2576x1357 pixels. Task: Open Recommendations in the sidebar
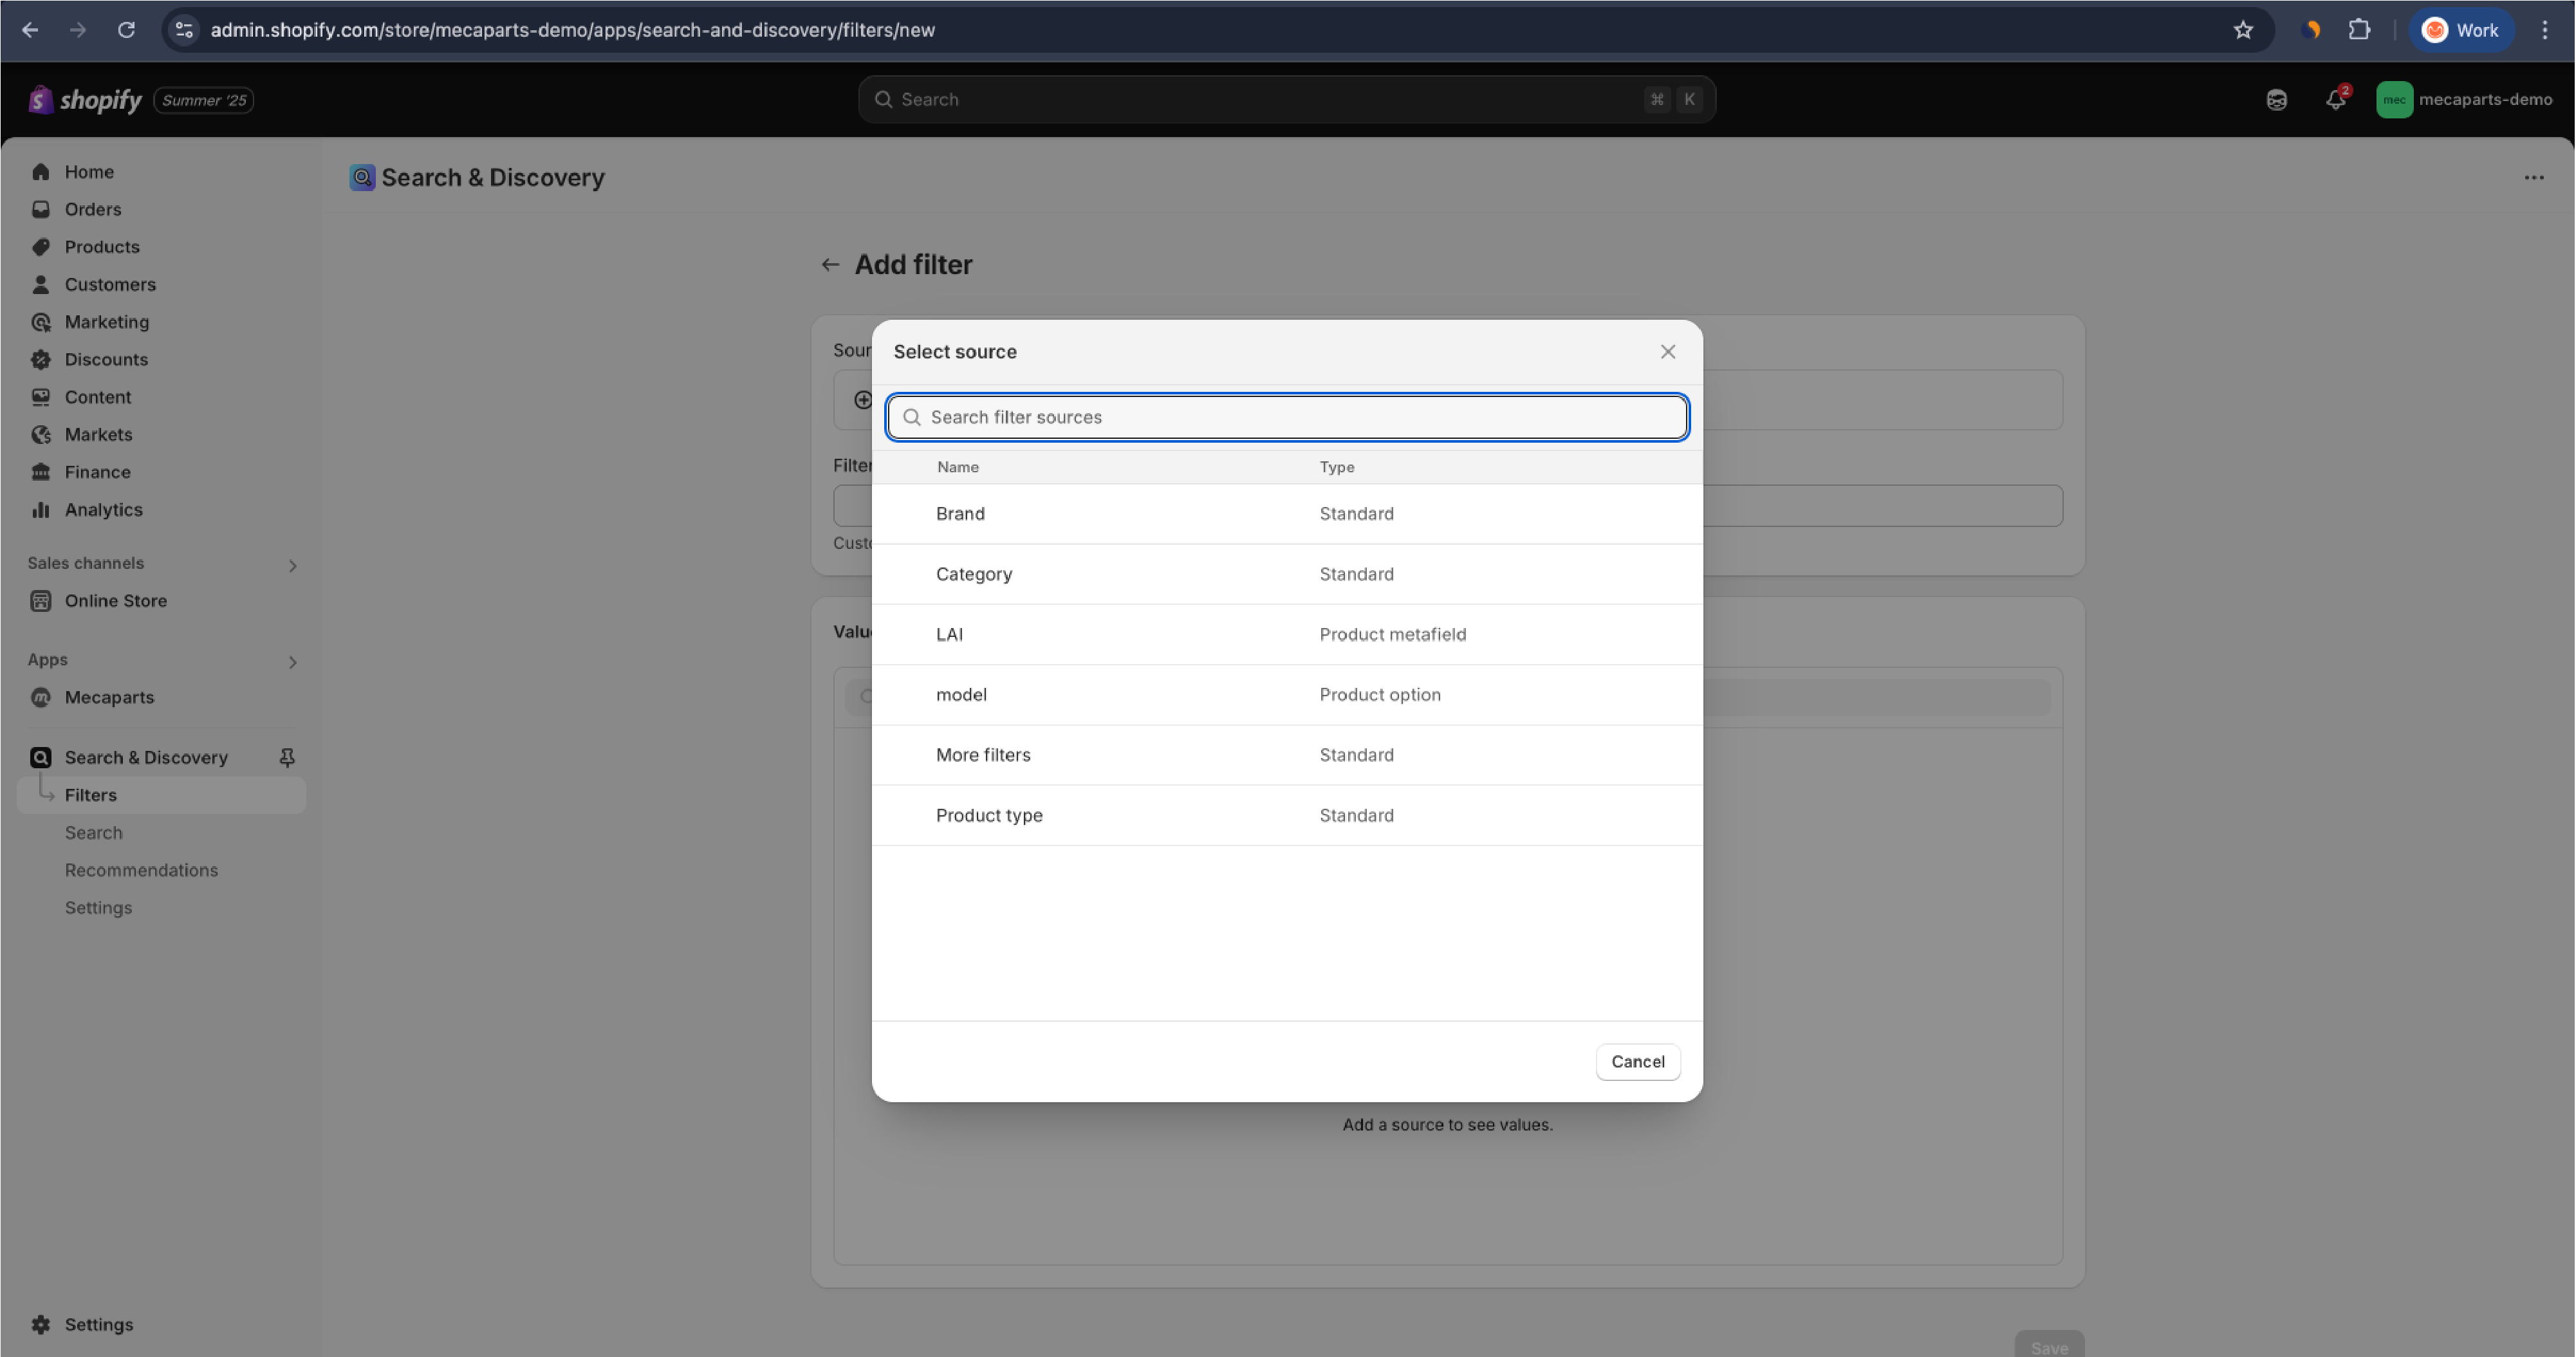[141, 870]
